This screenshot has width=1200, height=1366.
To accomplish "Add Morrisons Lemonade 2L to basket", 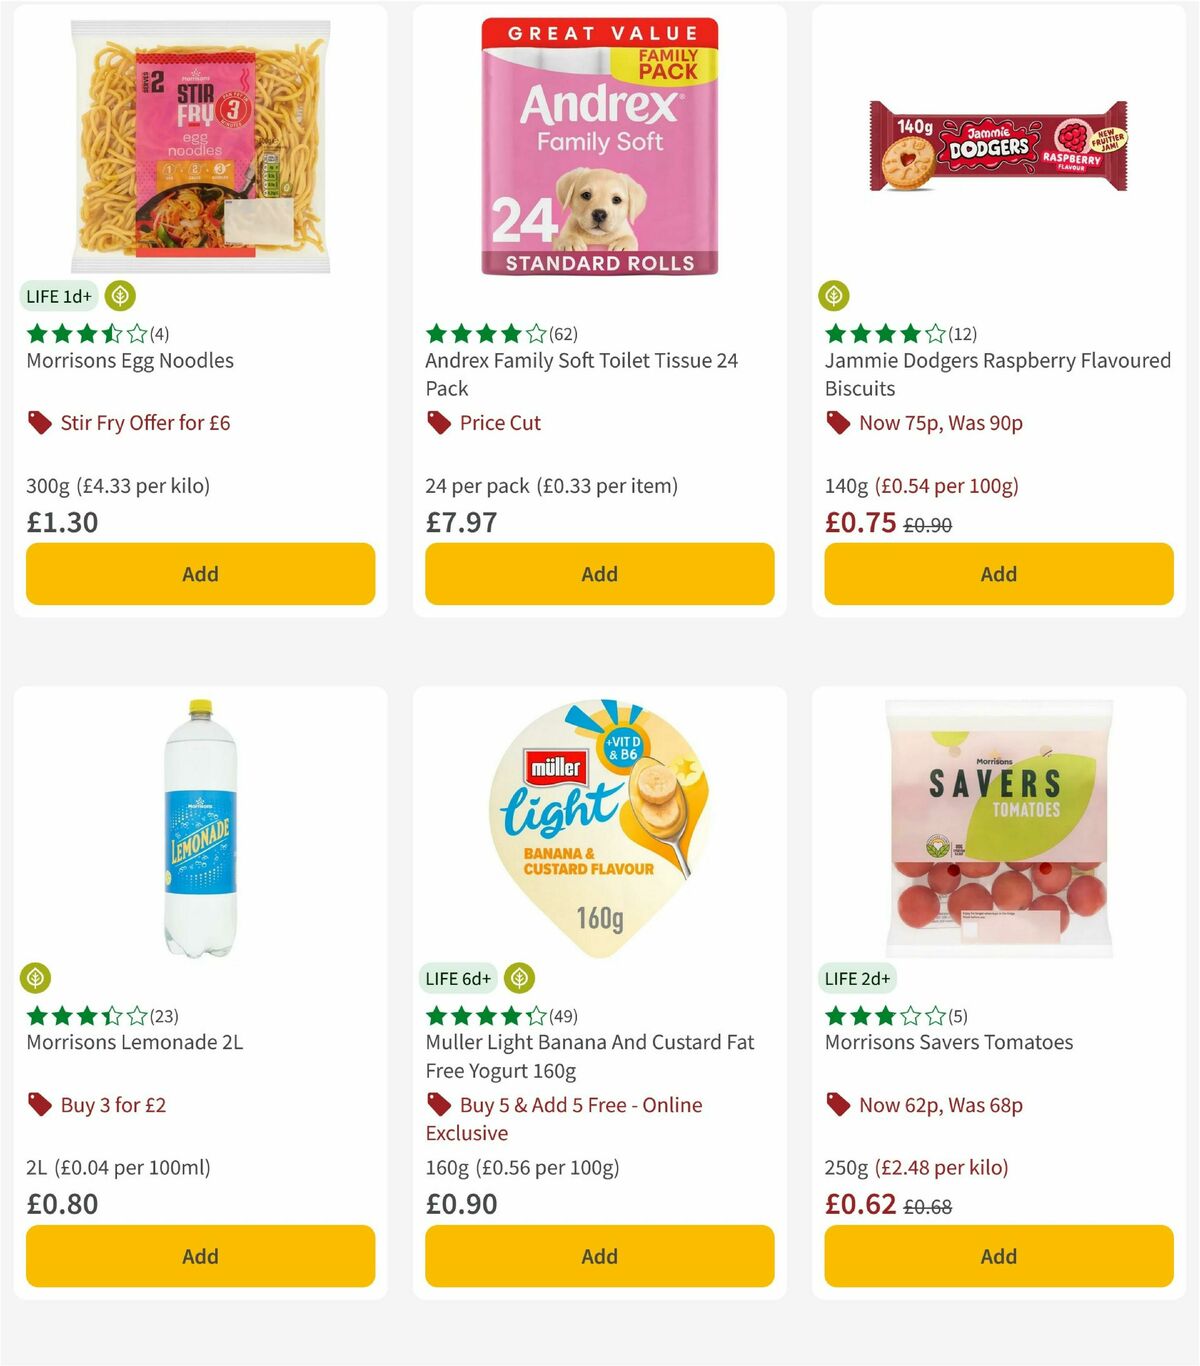I will [x=200, y=1256].
